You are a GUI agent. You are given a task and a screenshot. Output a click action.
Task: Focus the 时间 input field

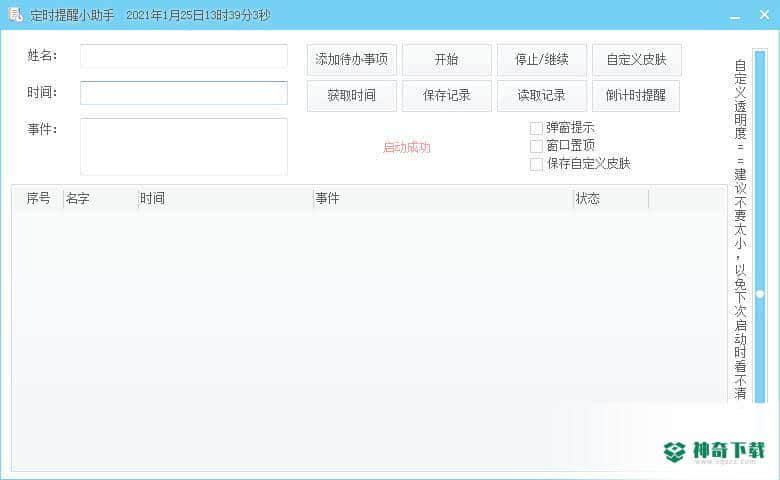point(184,93)
